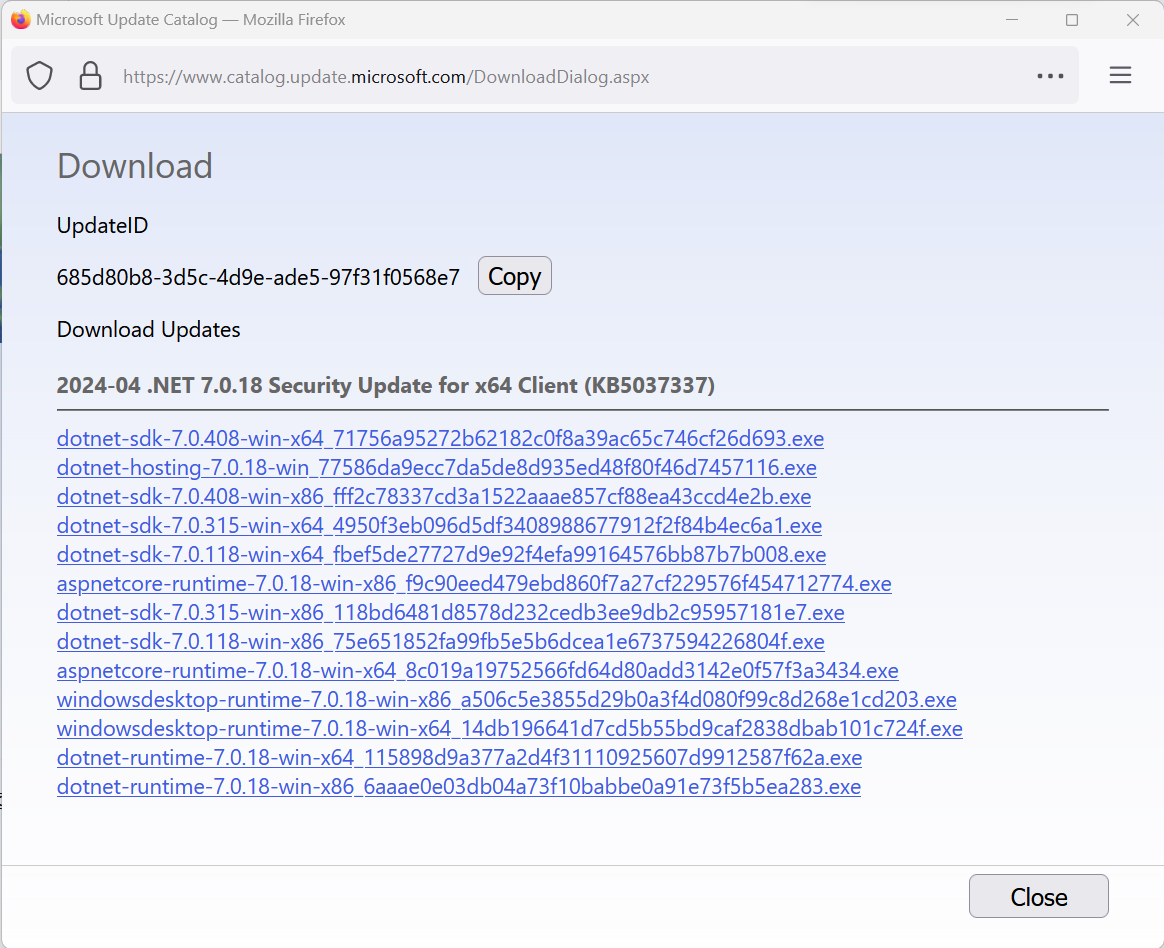
Task: Click the dotnet-runtime-7.0.18-win-x86 link
Action: [458, 787]
